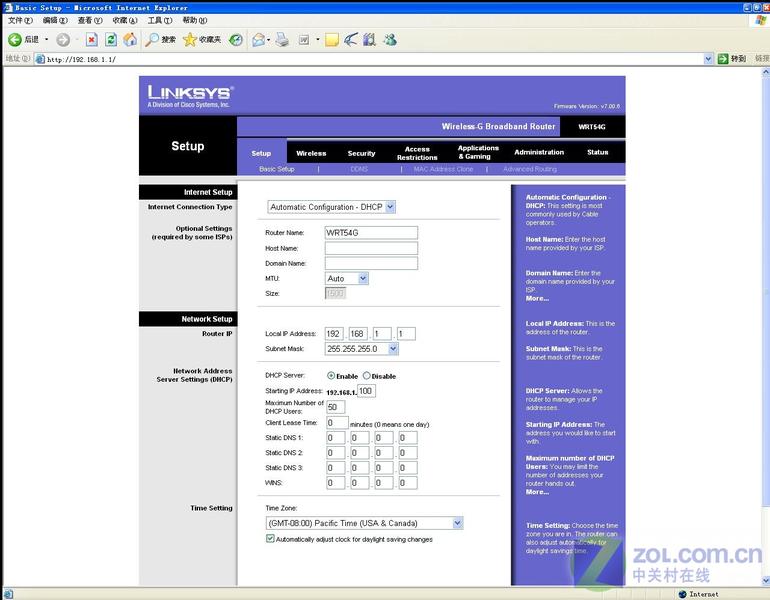Open the Back button history dropdown arrow
Image resolution: width=770 pixels, height=600 pixels.
pos(47,40)
